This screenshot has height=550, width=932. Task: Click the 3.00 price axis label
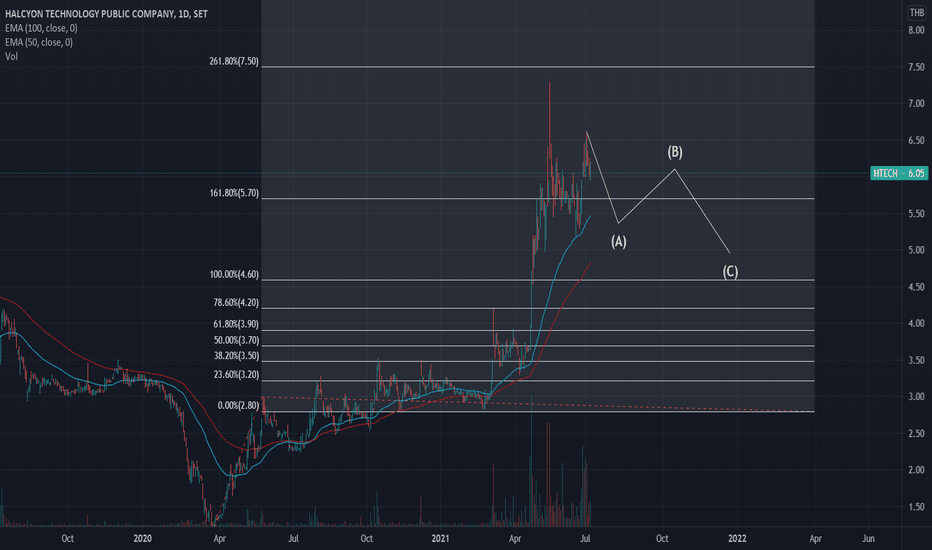click(x=916, y=397)
